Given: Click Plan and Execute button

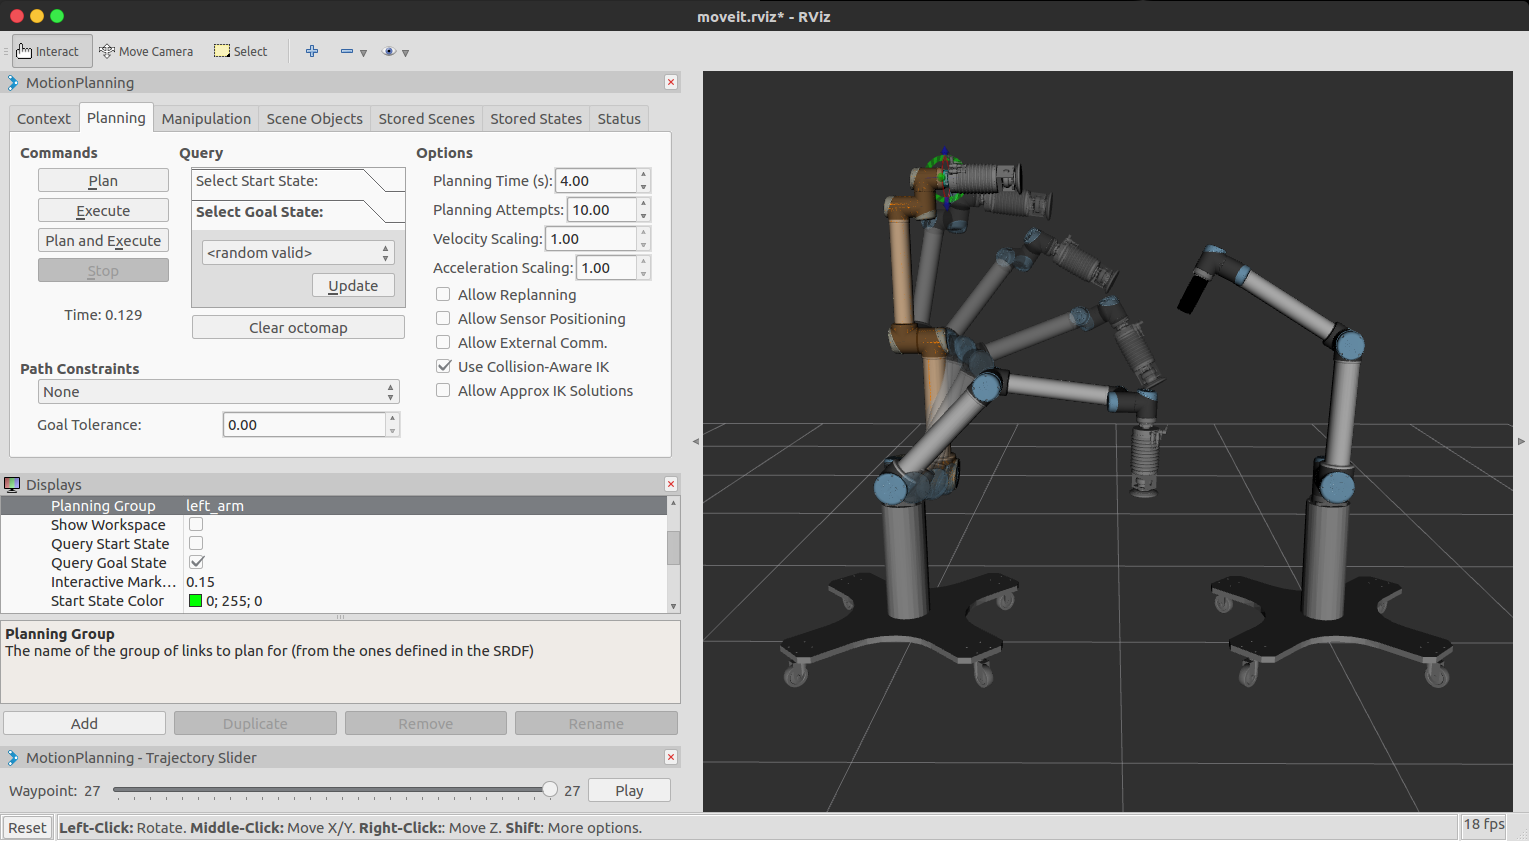Looking at the screenshot, I should coord(103,240).
